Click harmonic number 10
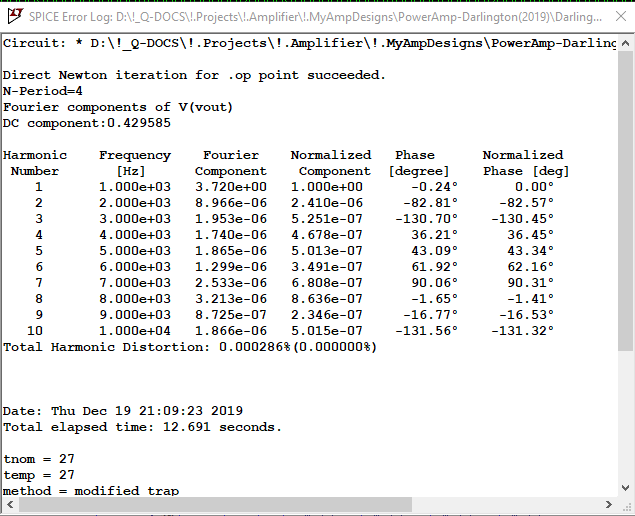This screenshot has height=516, width=635. point(35,331)
